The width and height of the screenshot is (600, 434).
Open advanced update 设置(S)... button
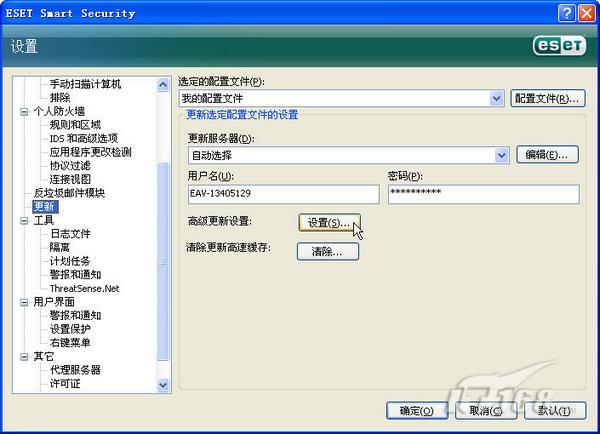coord(329,222)
